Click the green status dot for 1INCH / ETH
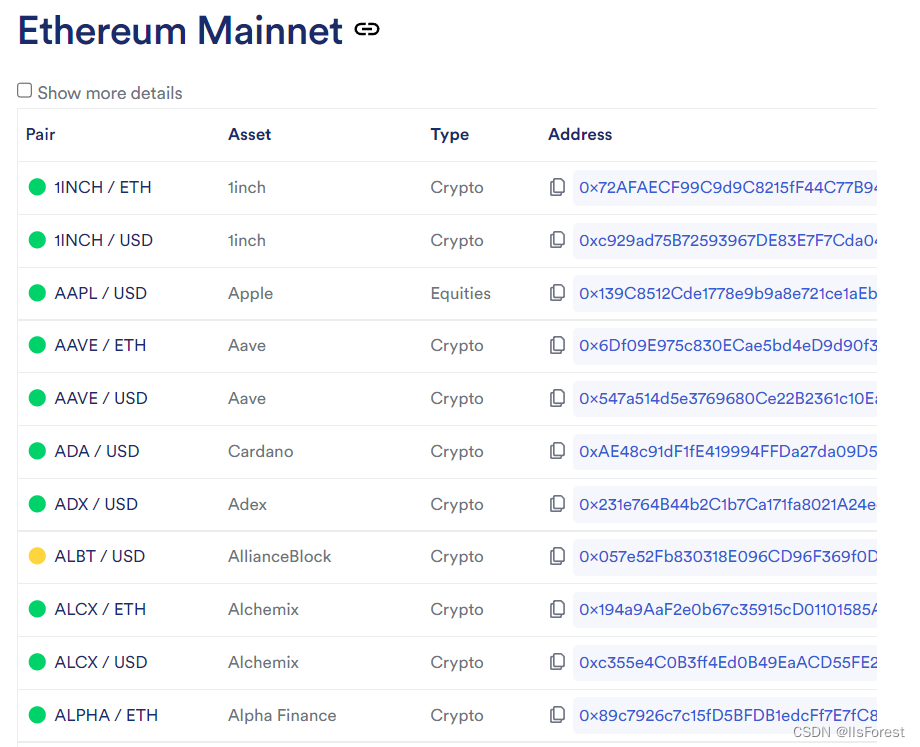This screenshot has height=747, width=920. point(37,187)
